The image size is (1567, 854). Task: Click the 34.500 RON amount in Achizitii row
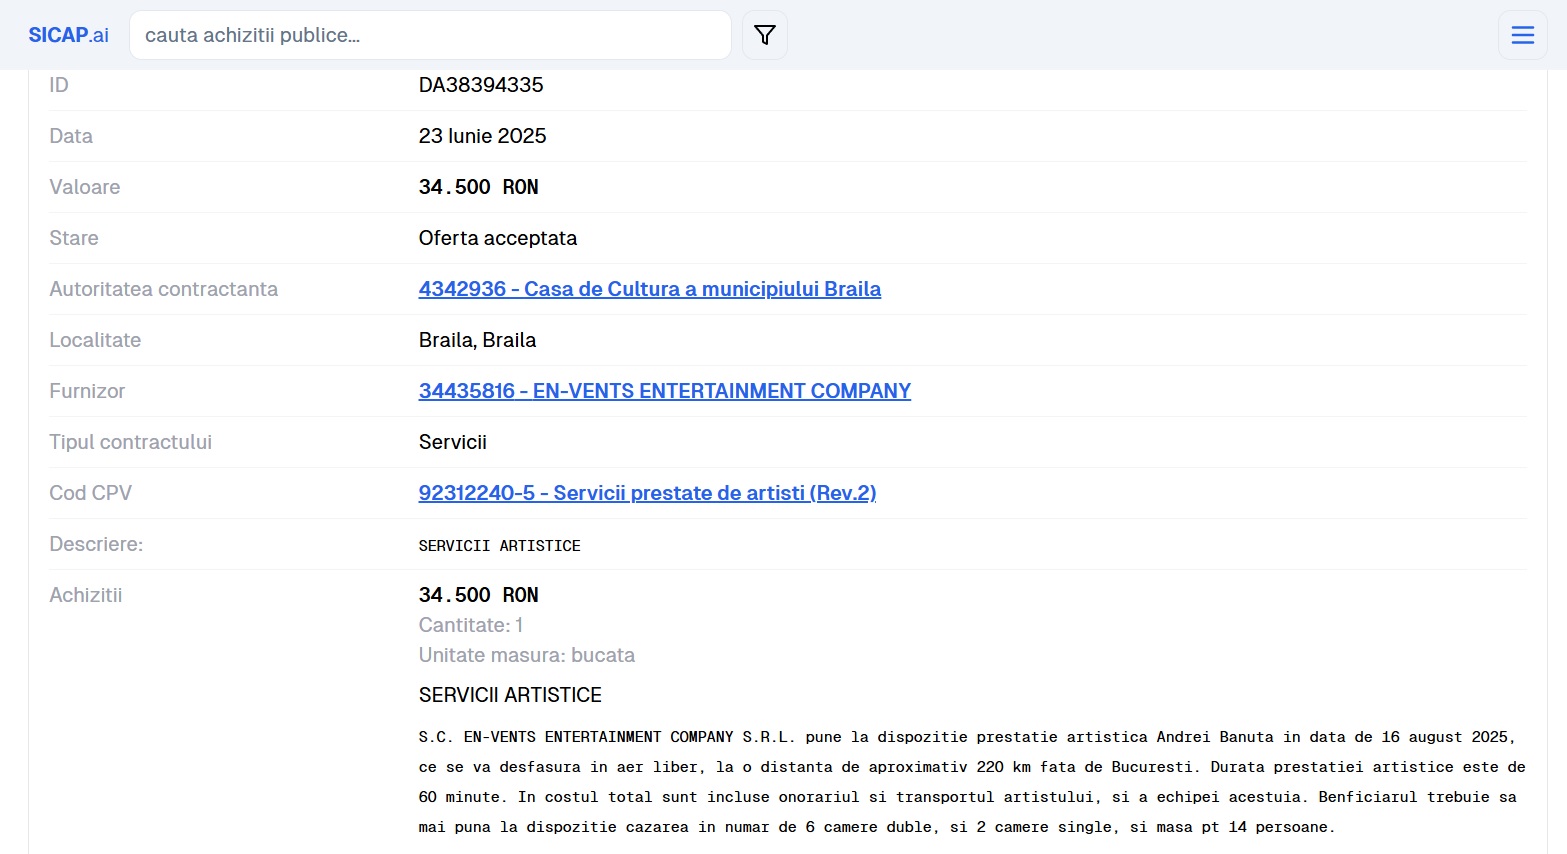479,595
